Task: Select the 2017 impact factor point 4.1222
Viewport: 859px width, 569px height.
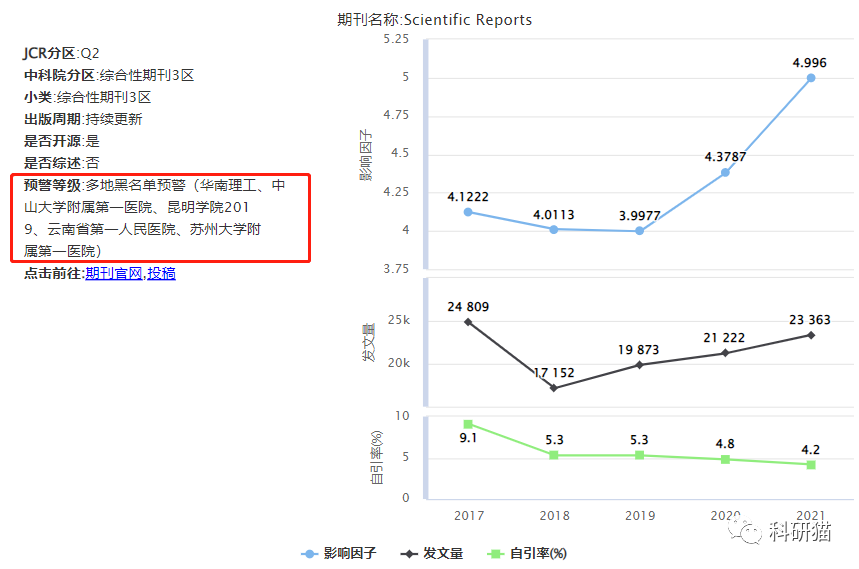Action: 468,212
